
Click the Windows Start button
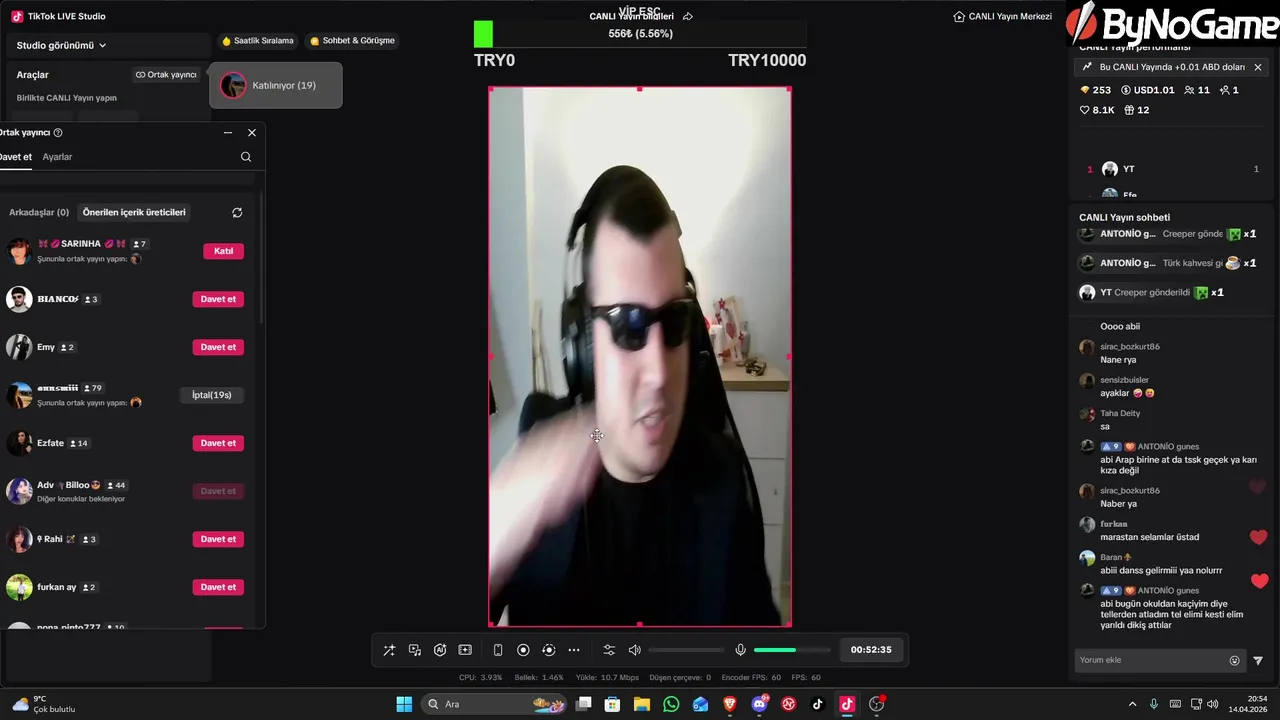tap(404, 704)
